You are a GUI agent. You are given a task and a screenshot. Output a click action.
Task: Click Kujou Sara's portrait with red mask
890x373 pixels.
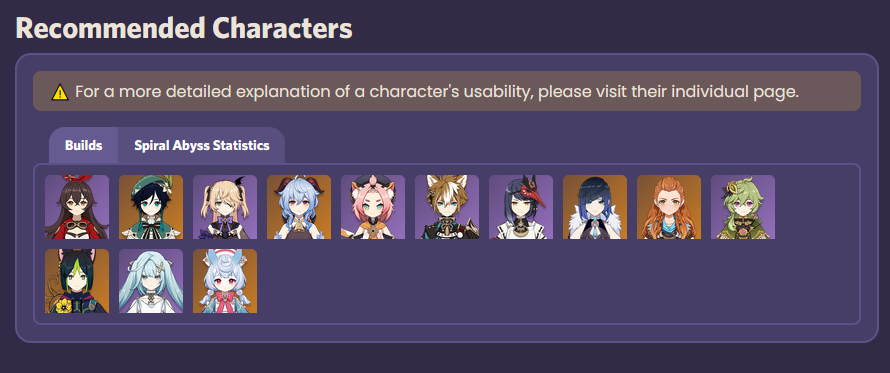point(521,207)
